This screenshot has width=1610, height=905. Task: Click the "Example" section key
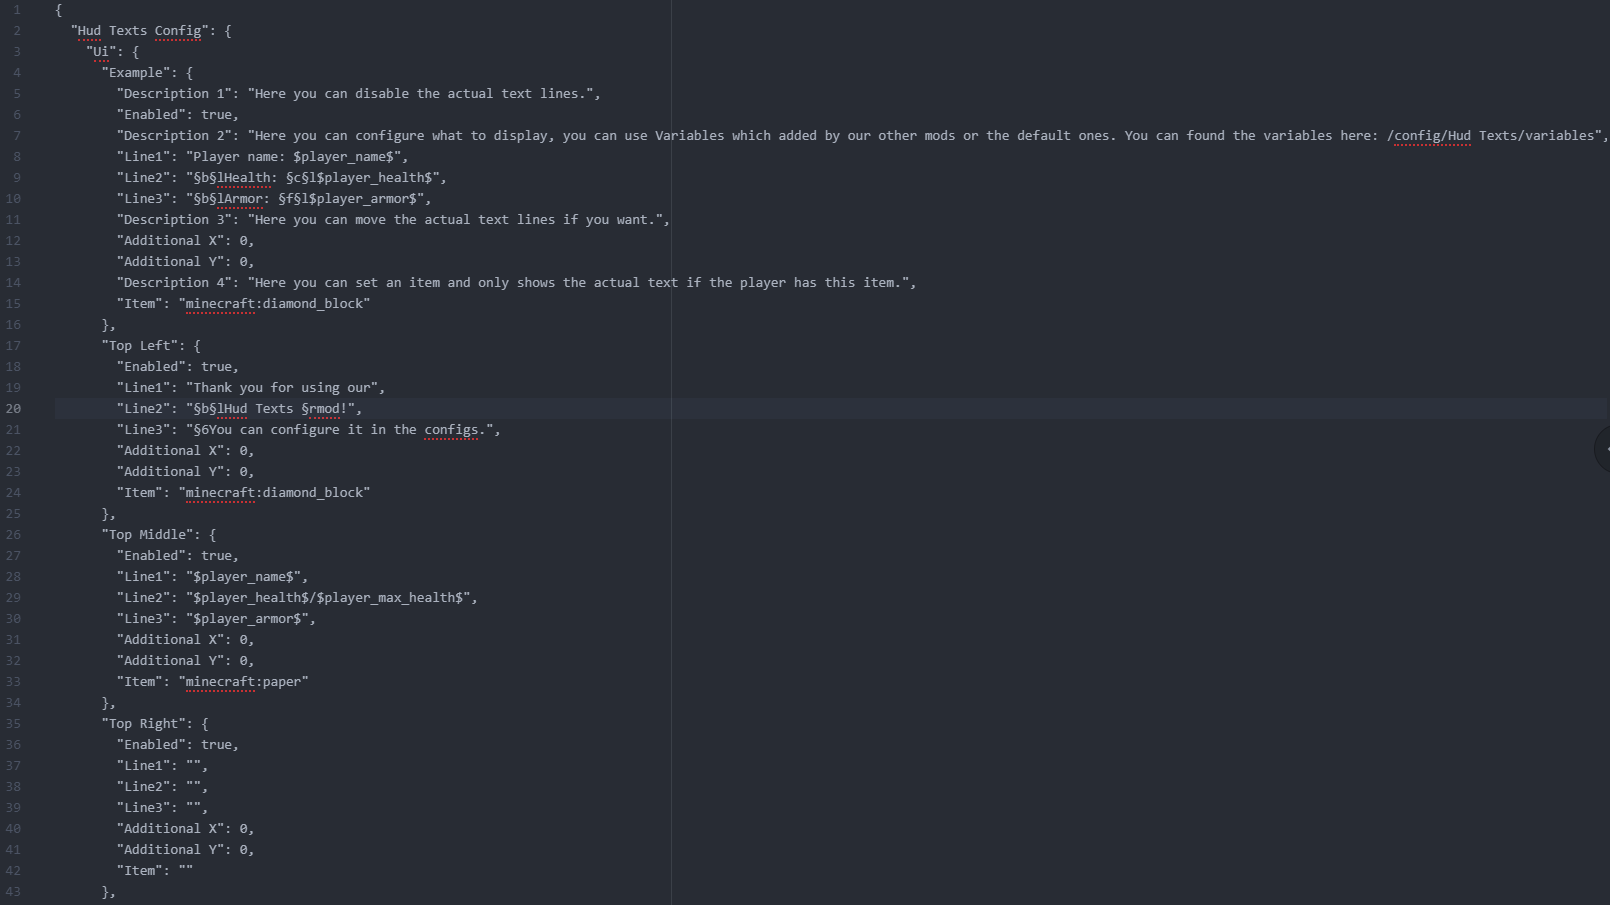(135, 73)
